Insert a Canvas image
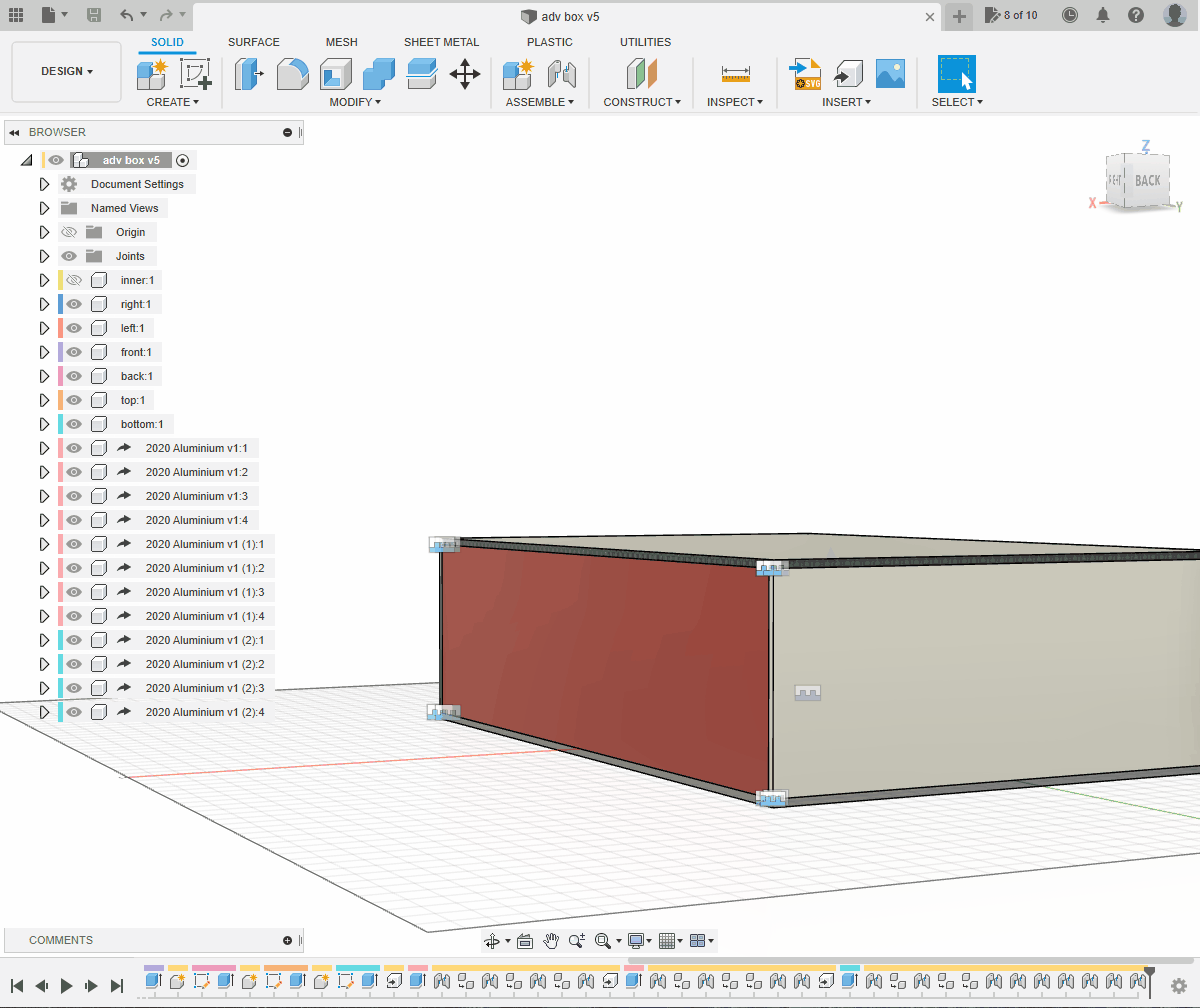The height and width of the screenshot is (1008, 1200). [890, 74]
